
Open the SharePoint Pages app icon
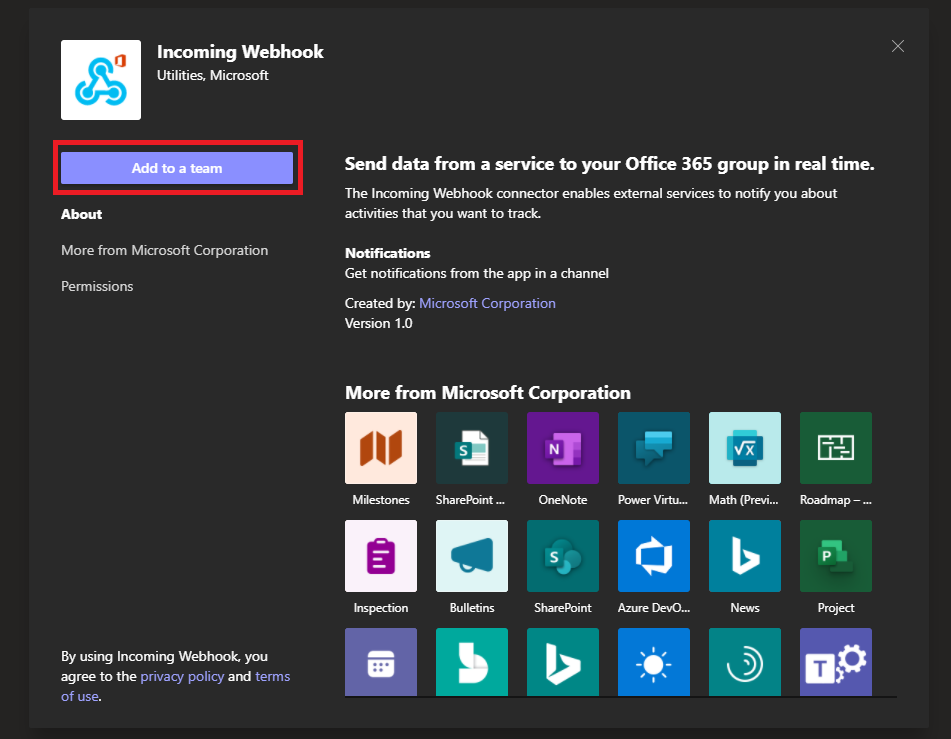pyautogui.click(x=472, y=448)
